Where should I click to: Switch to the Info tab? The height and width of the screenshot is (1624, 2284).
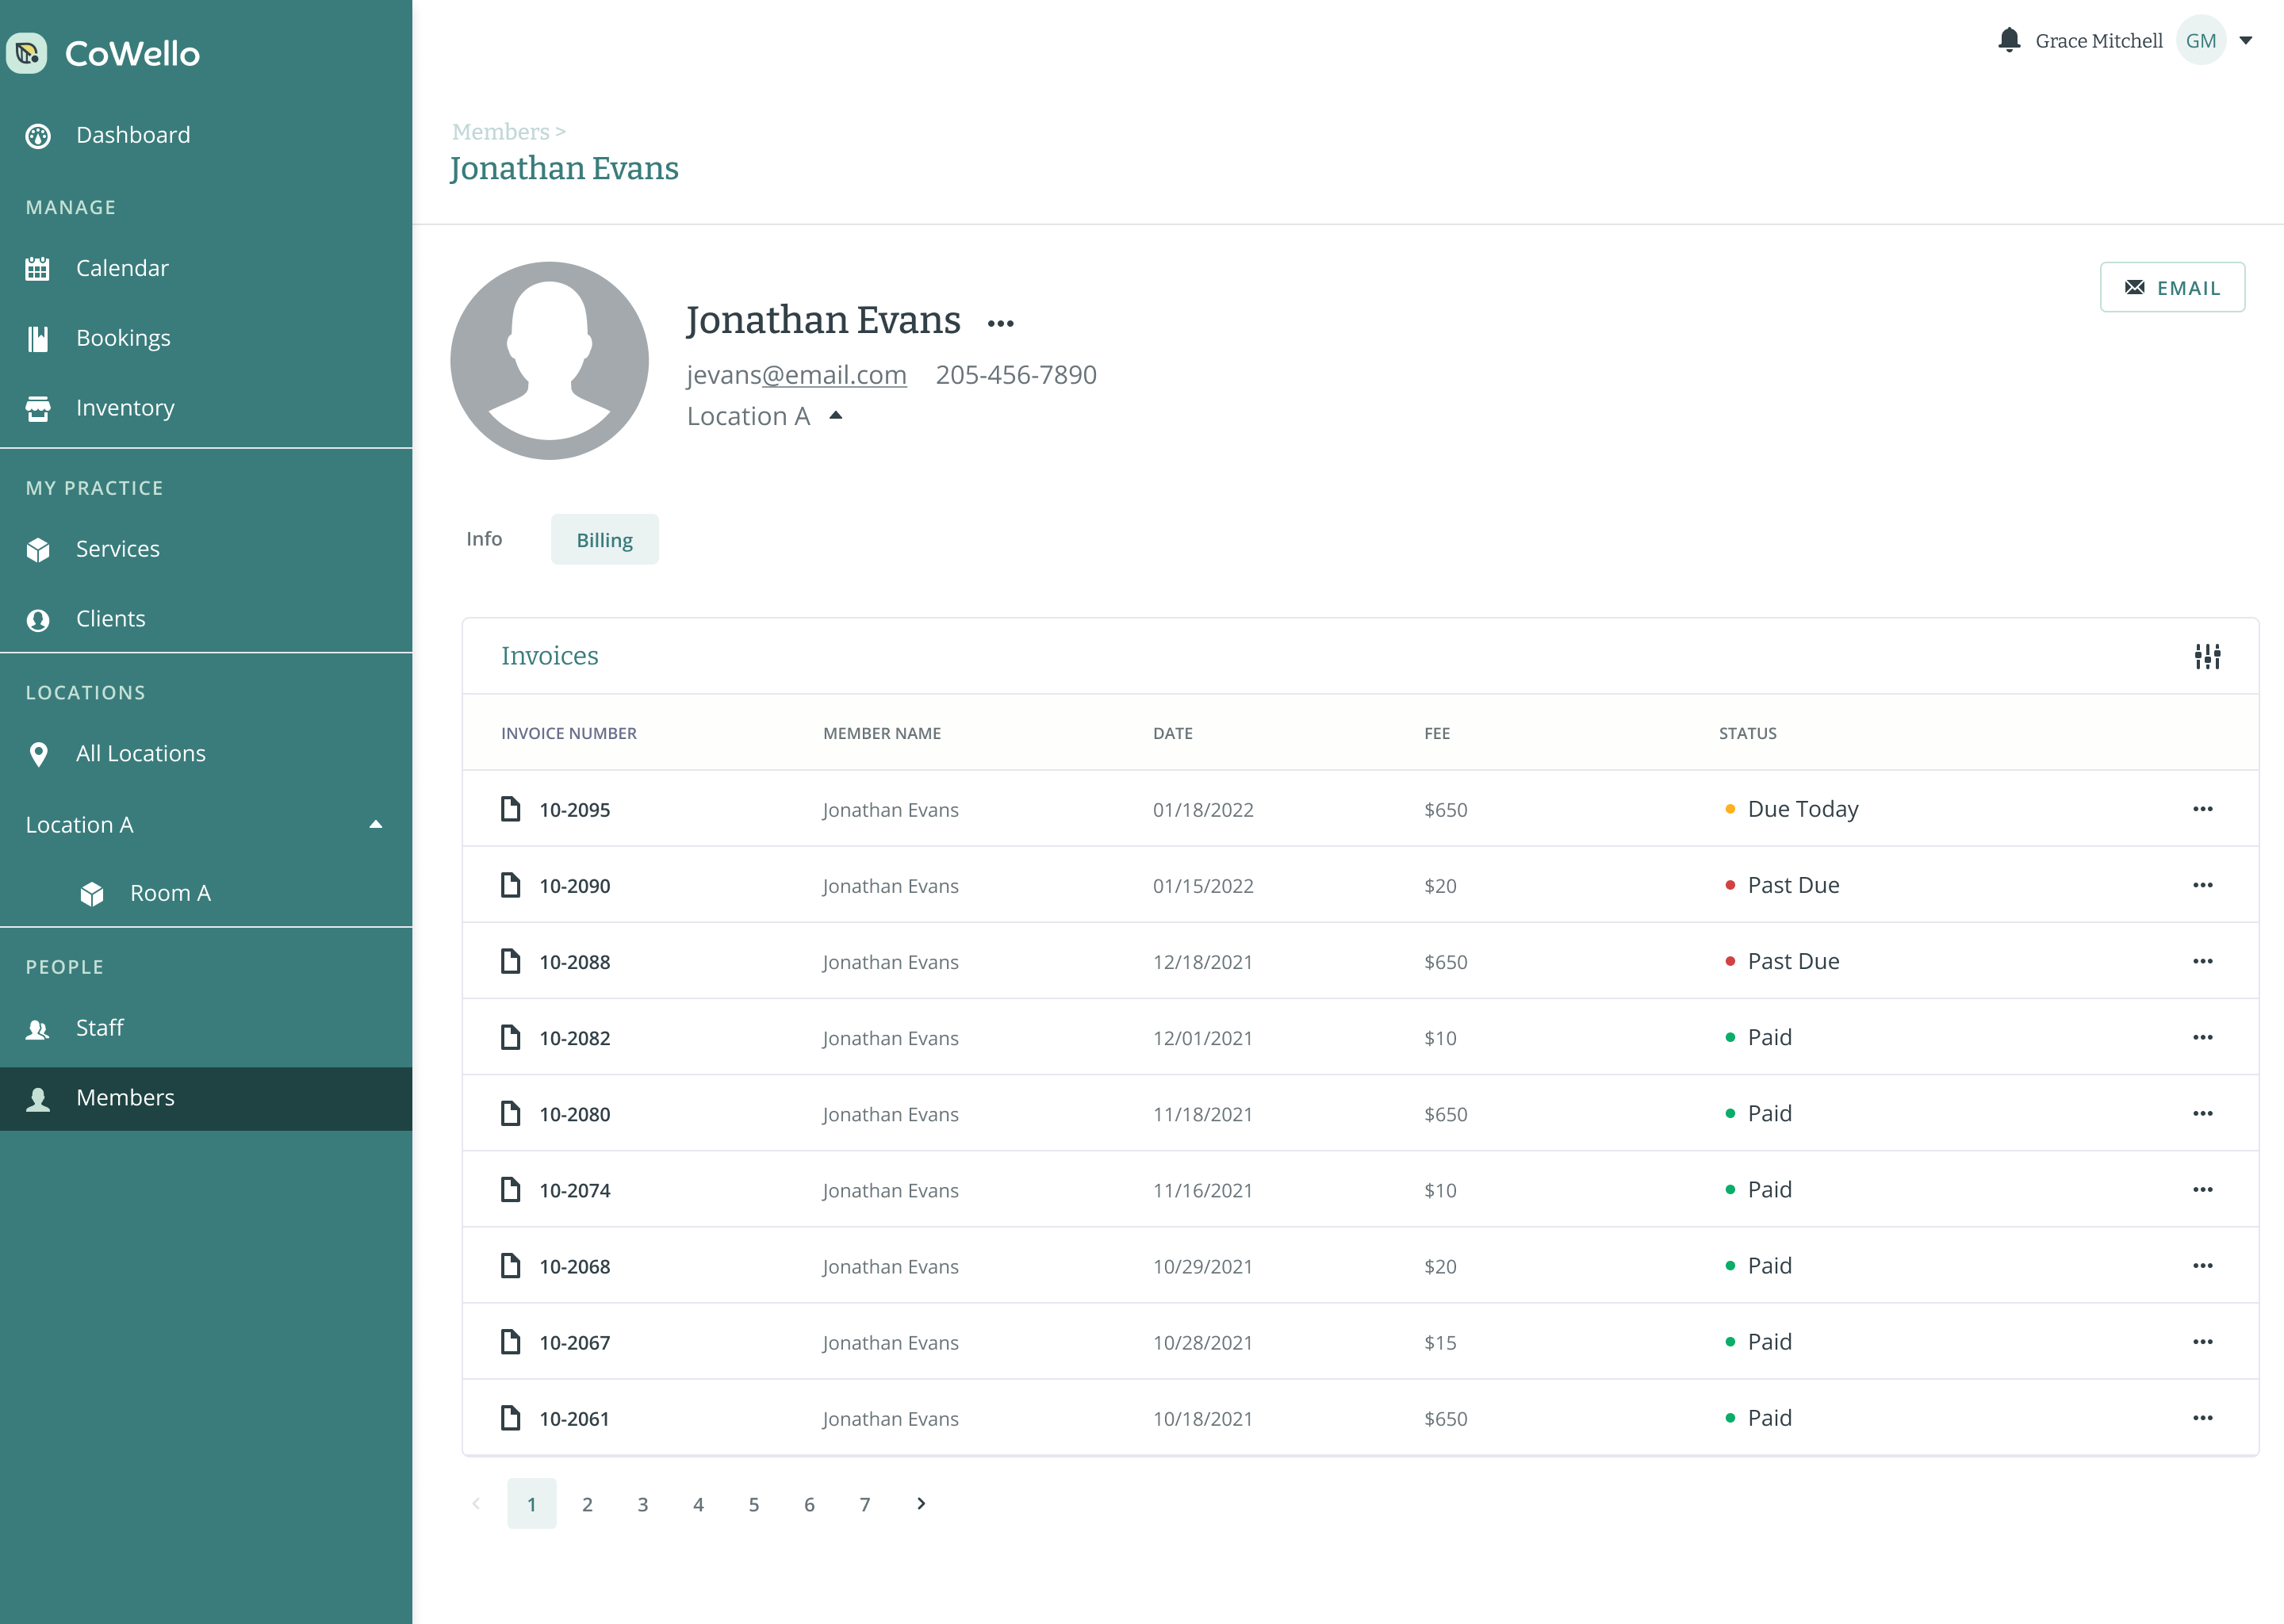coord(484,539)
